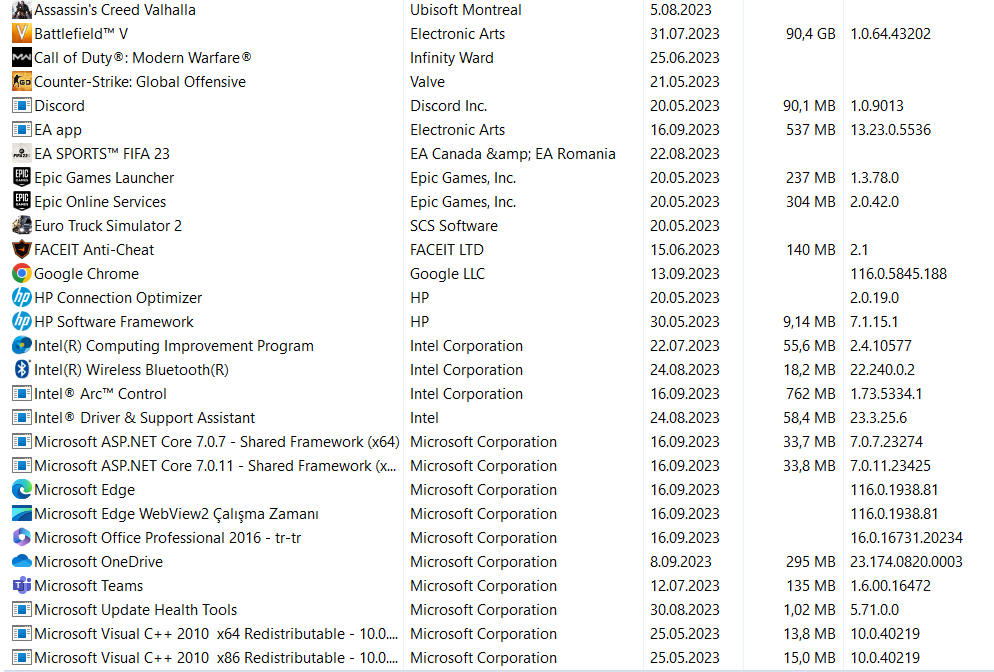Click the EA app icon

(22, 129)
